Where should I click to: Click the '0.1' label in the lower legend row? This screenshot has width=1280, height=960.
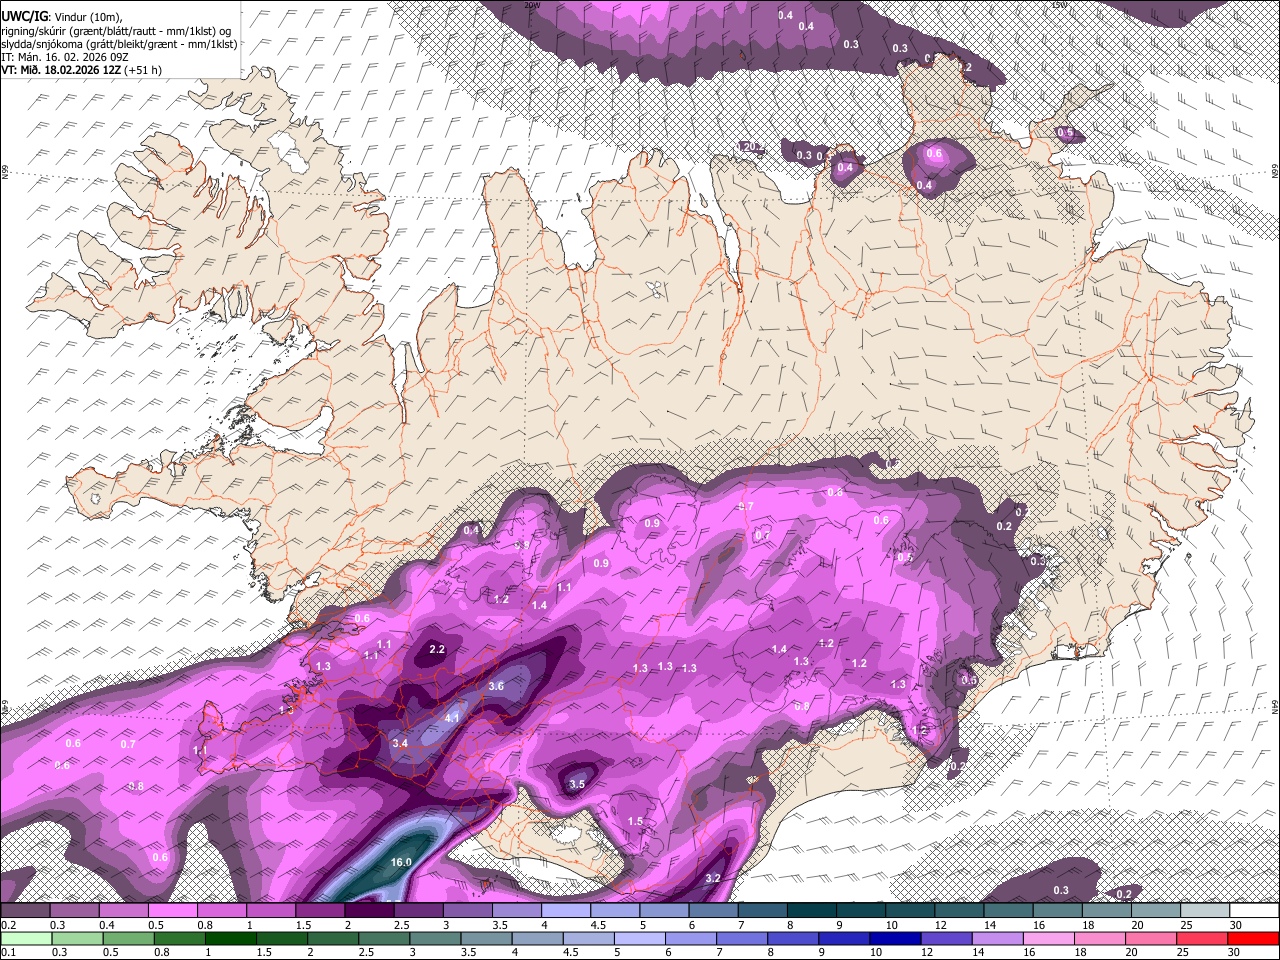(x=6, y=952)
